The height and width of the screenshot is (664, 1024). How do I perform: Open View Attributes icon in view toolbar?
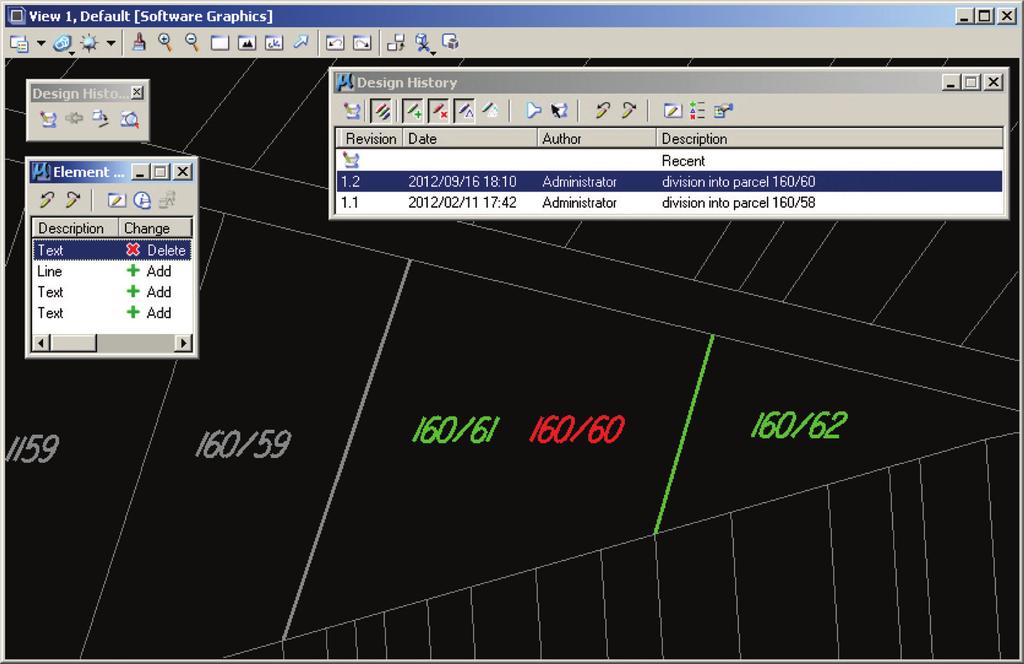[20, 44]
